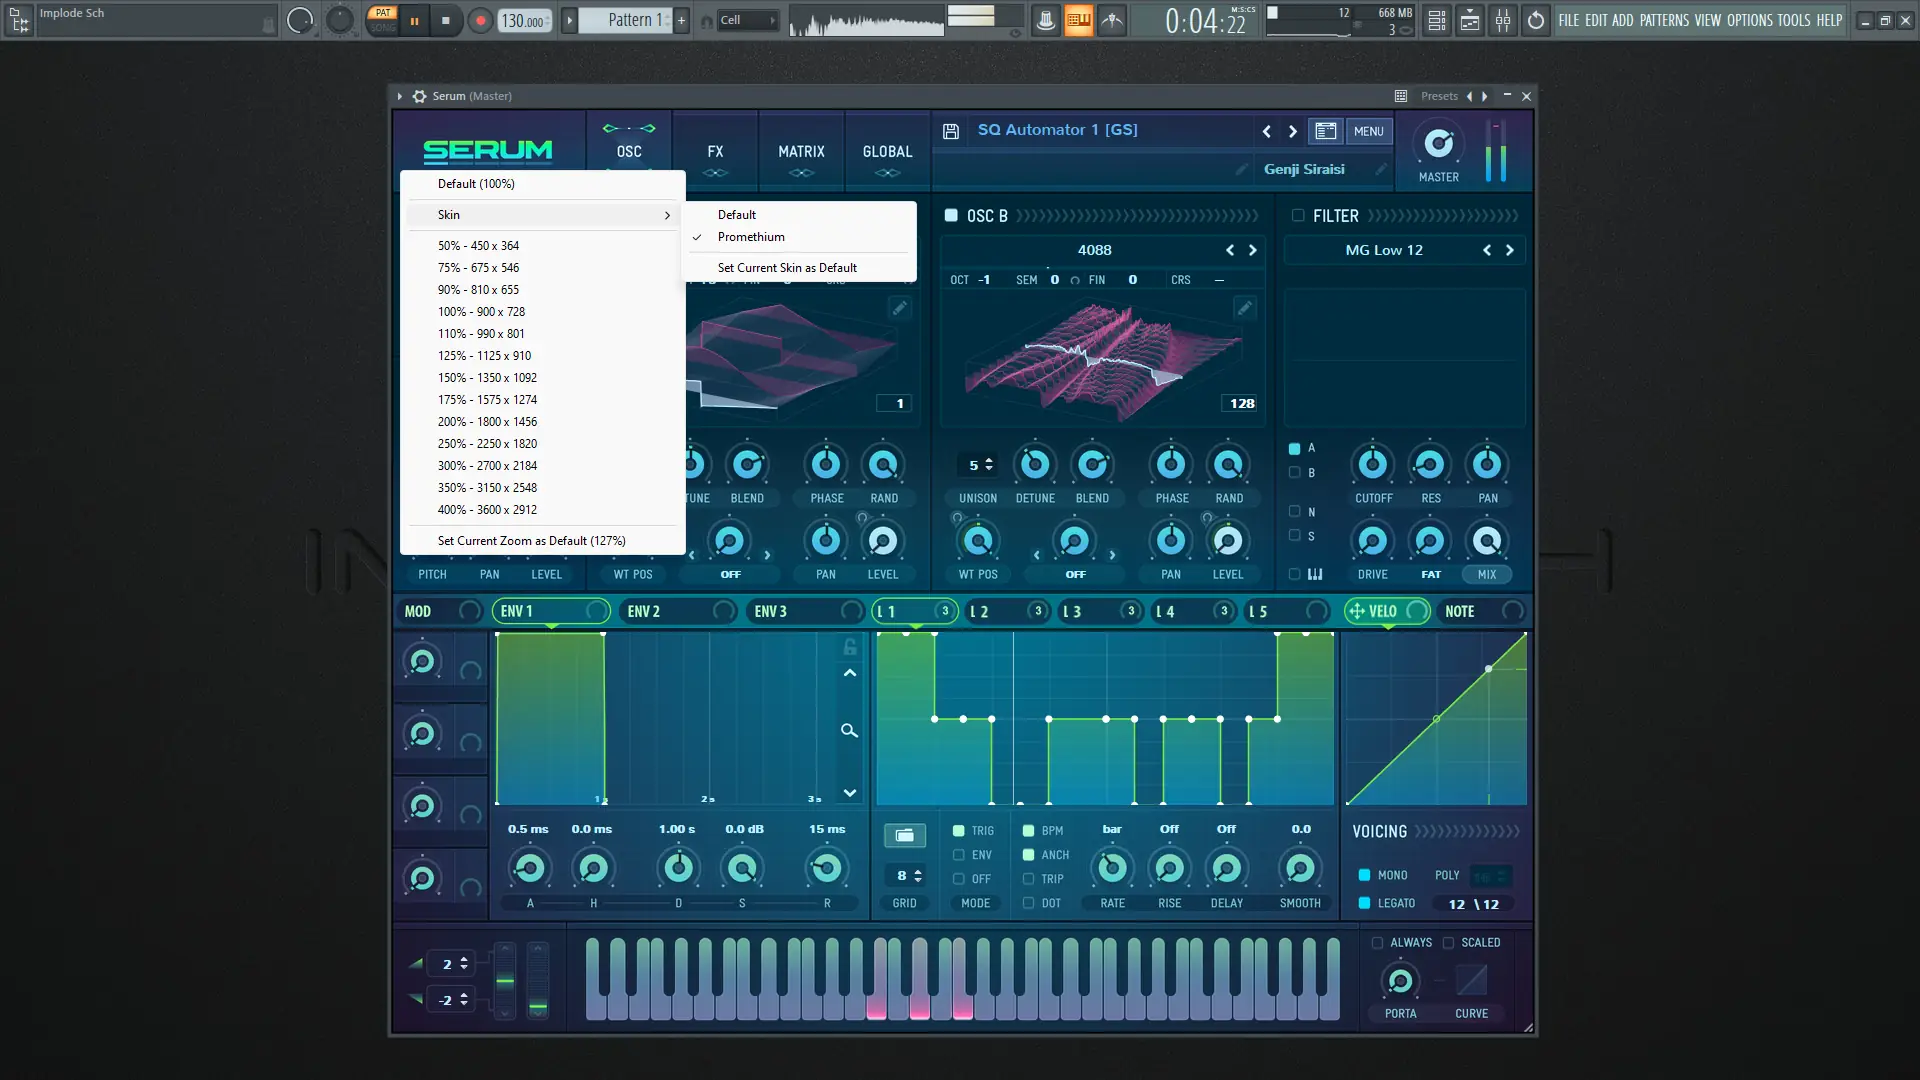Image resolution: width=1920 pixels, height=1080 pixels.
Task: Click the Serum MASTER logo
Action: [x=1438, y=146]
